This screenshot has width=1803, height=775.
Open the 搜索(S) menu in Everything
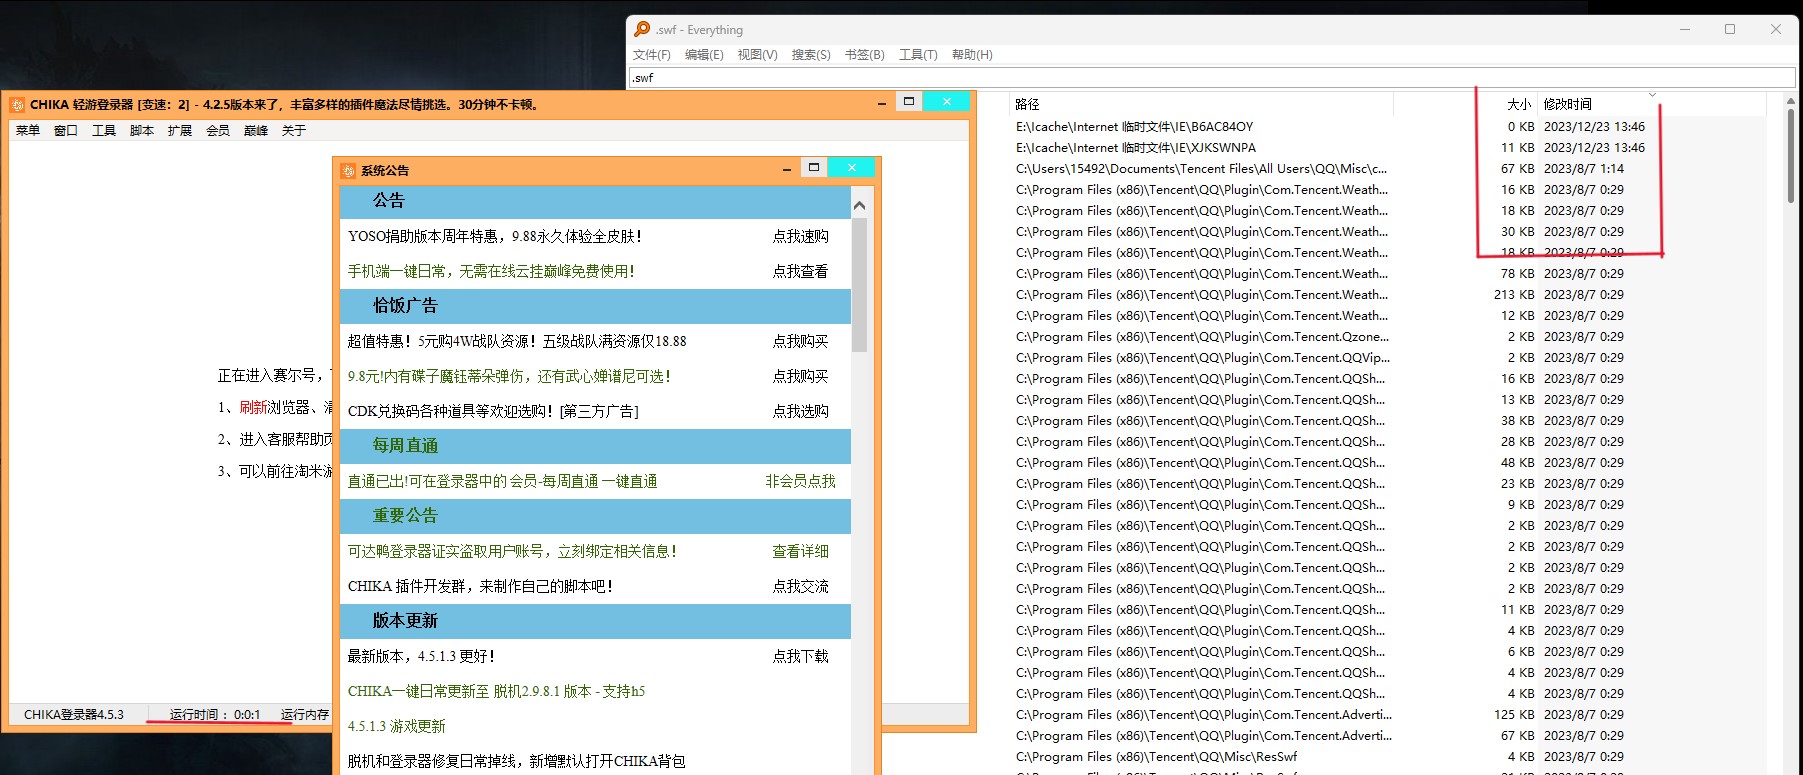tap(811, 55)
